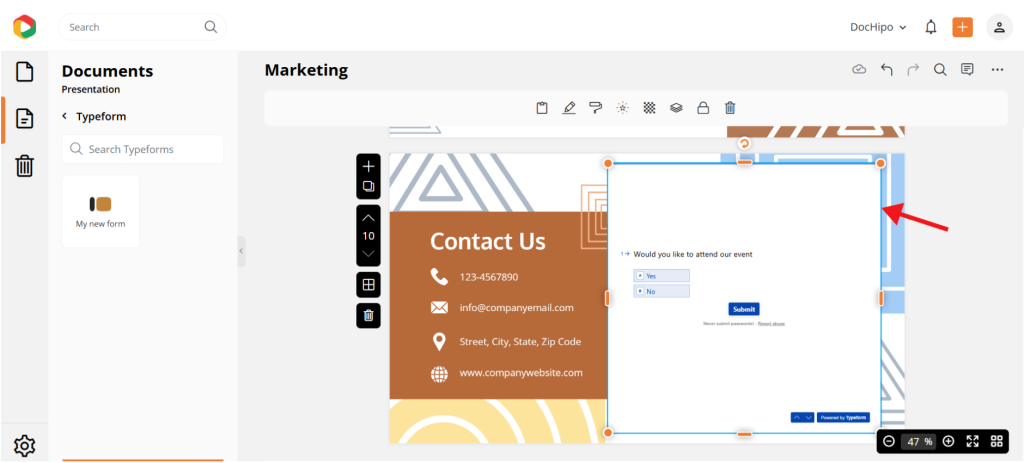Open the Trash in the left sidebar
This screenshot has width=1024, height=463.
point(25,166)
